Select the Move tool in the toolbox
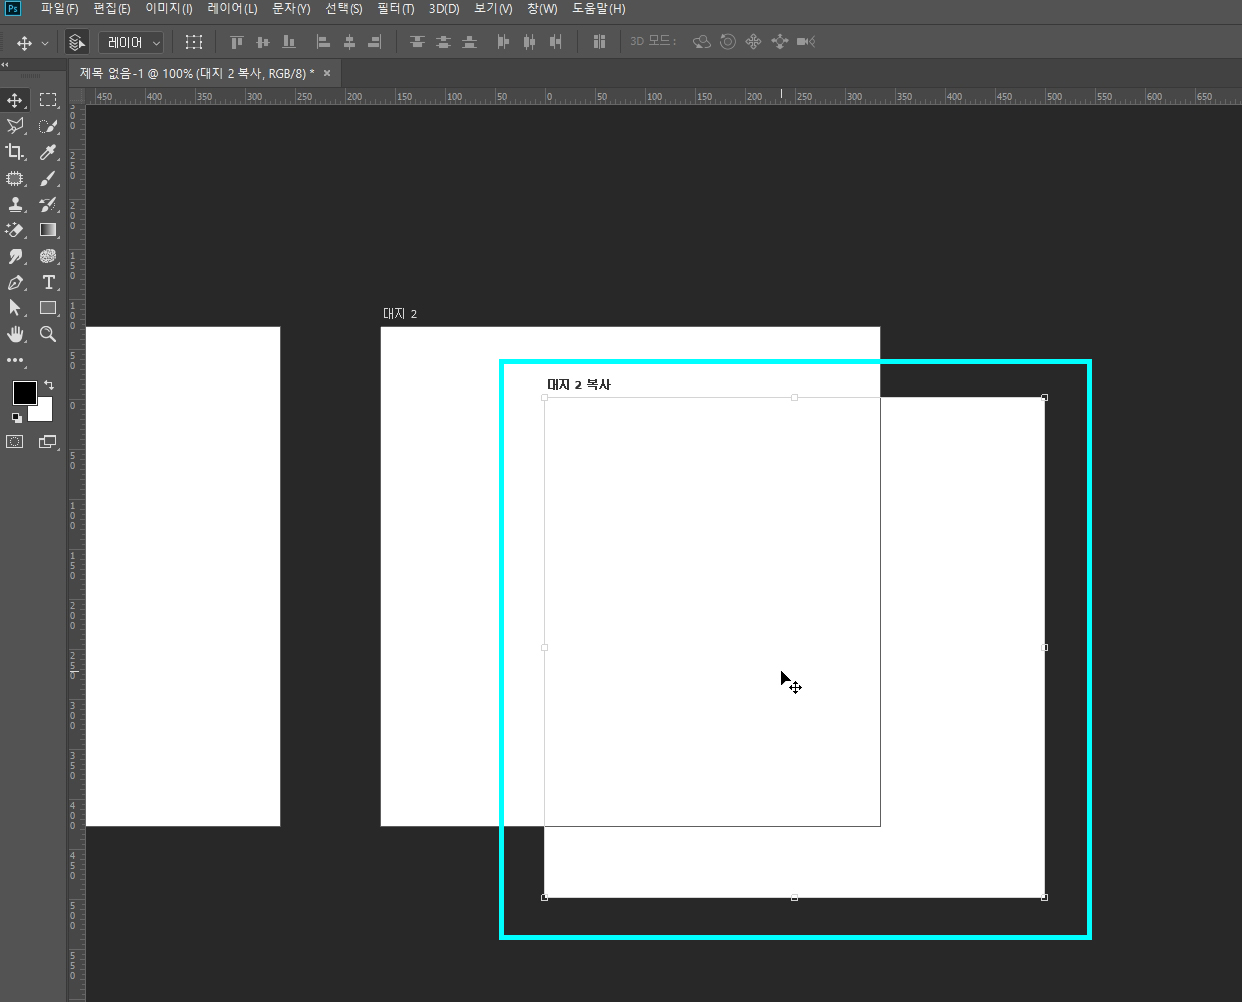This screenshot has height=1002, width=1242. point(15,100)
